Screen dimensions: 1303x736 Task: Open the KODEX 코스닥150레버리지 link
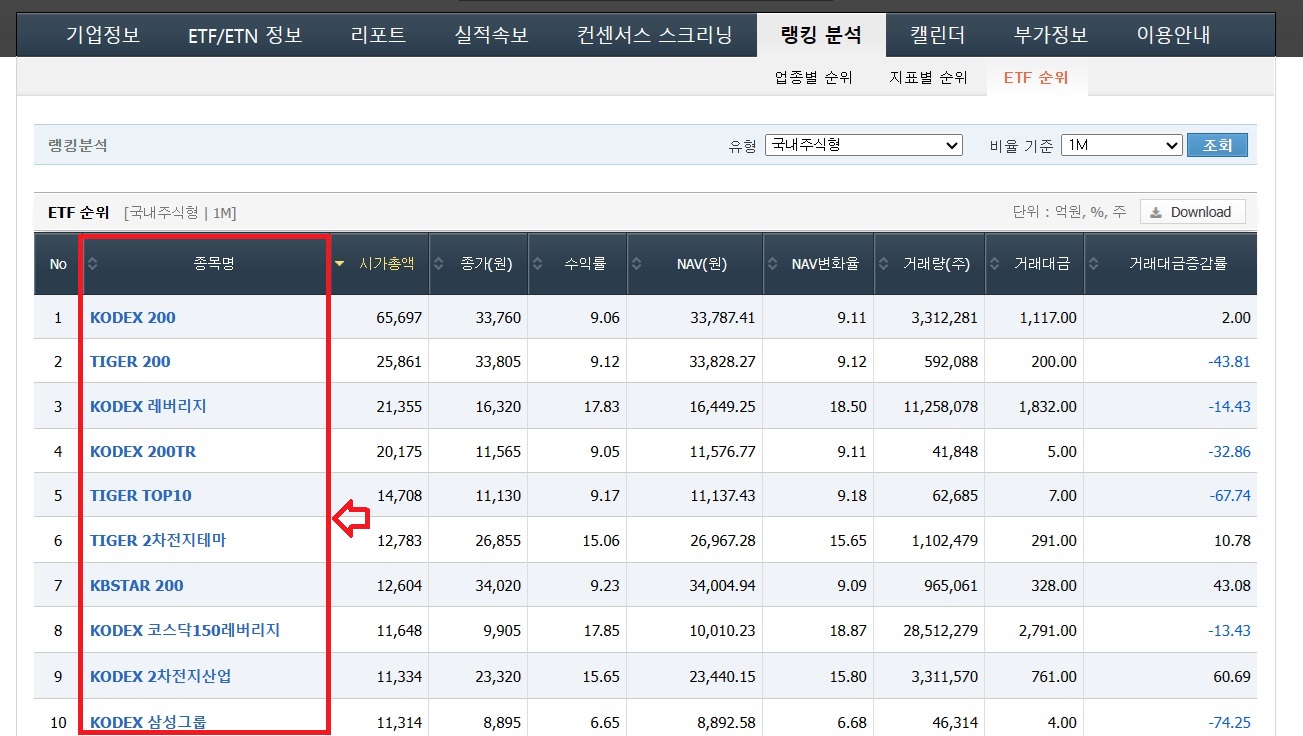(185, 630)
